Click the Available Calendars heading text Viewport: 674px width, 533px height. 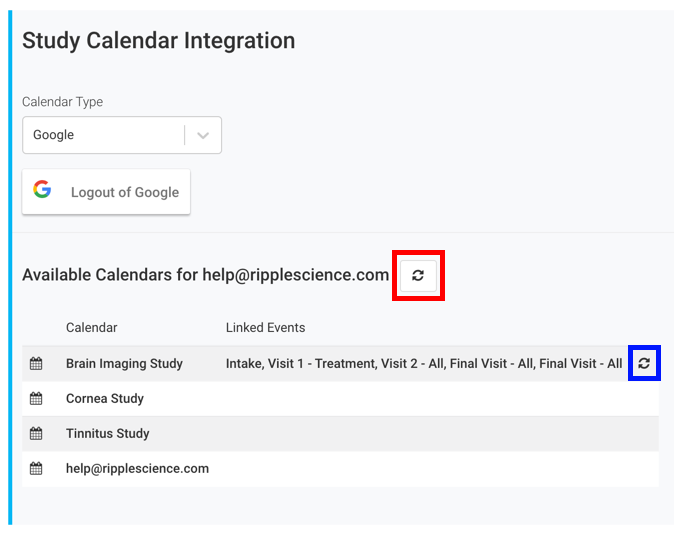[x=205, y=275]
